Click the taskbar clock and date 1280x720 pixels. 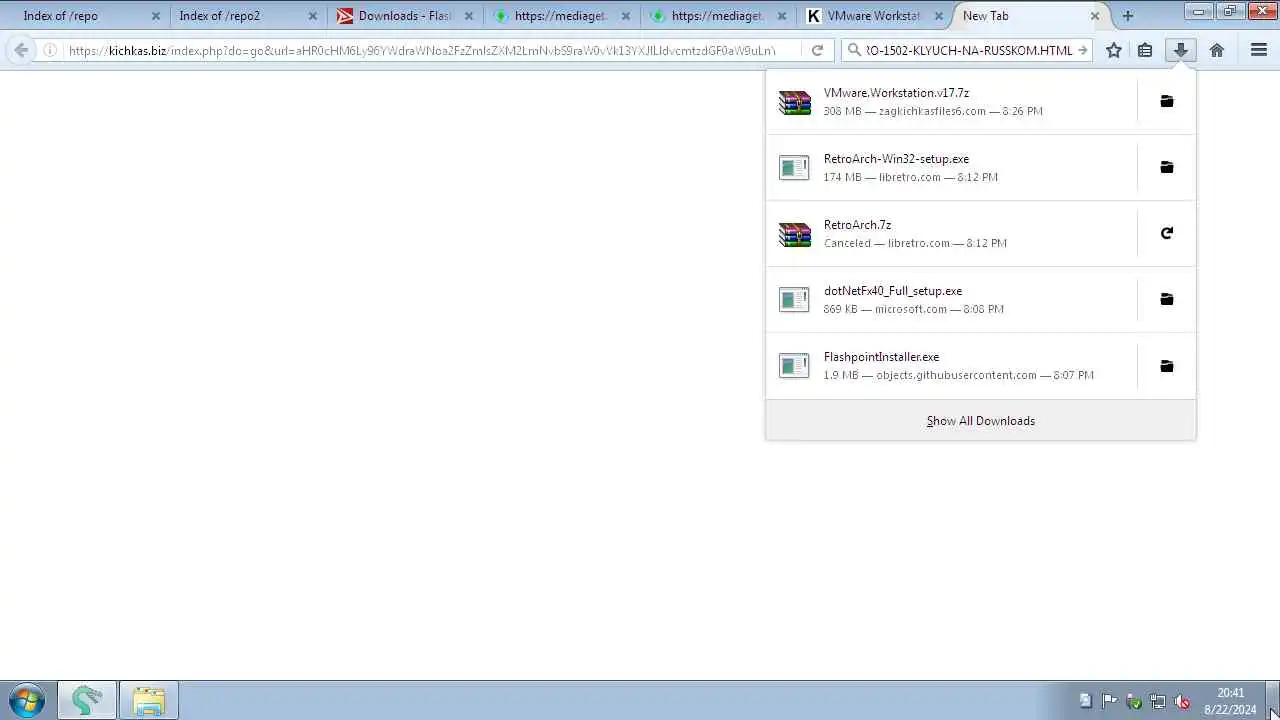click(1230, 701)
